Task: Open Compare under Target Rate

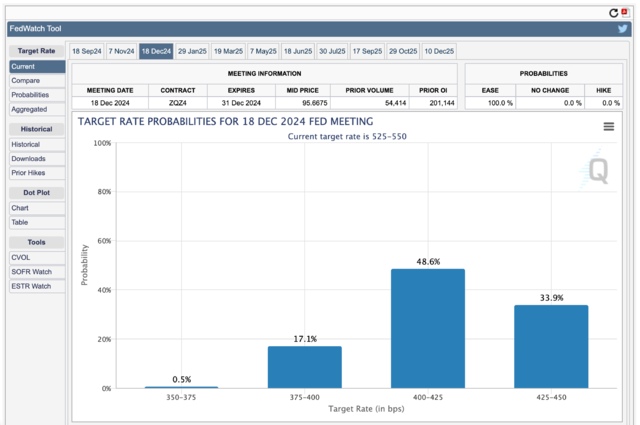Action: (26, 81)
